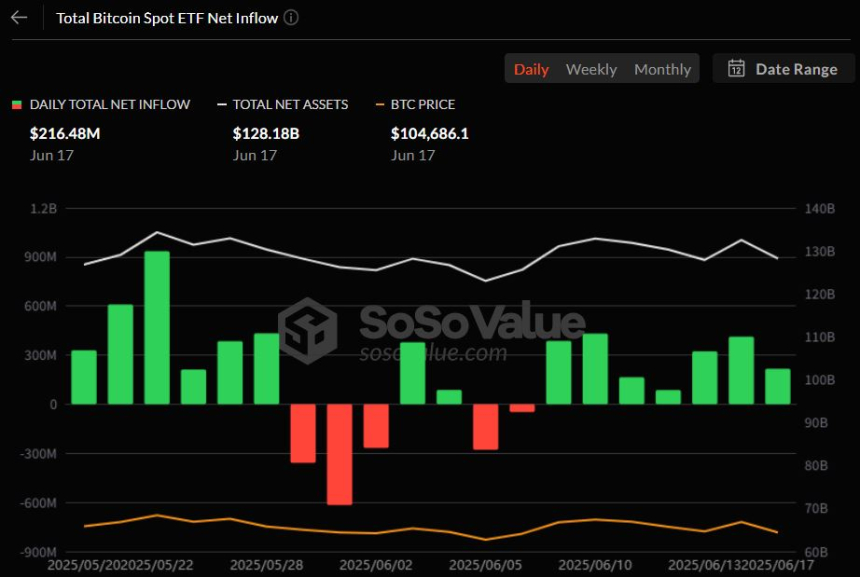Click the 100B right axis label
This screenshot has width=860, height=577.
pos(819,380)
